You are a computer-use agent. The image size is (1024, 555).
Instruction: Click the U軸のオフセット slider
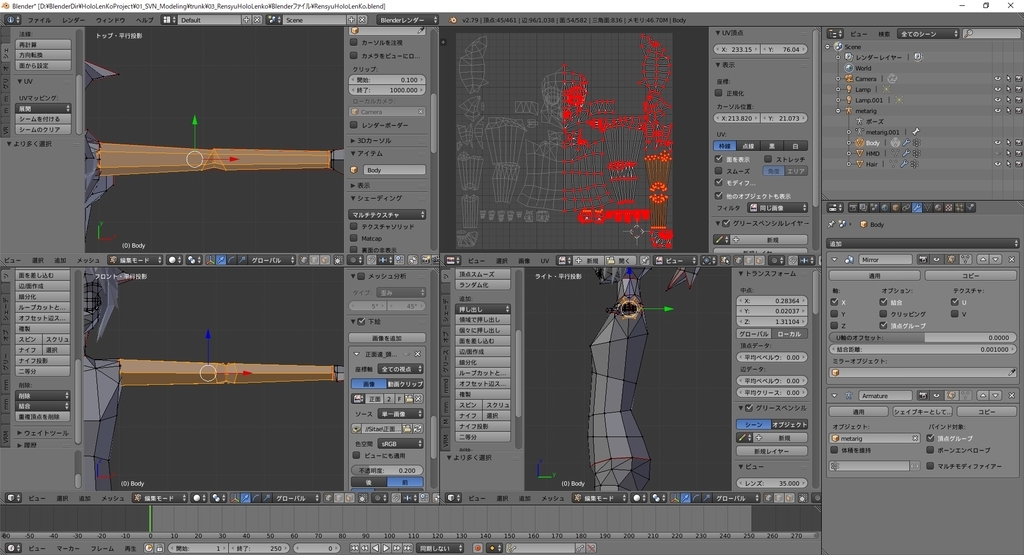(x=923, y=338)
